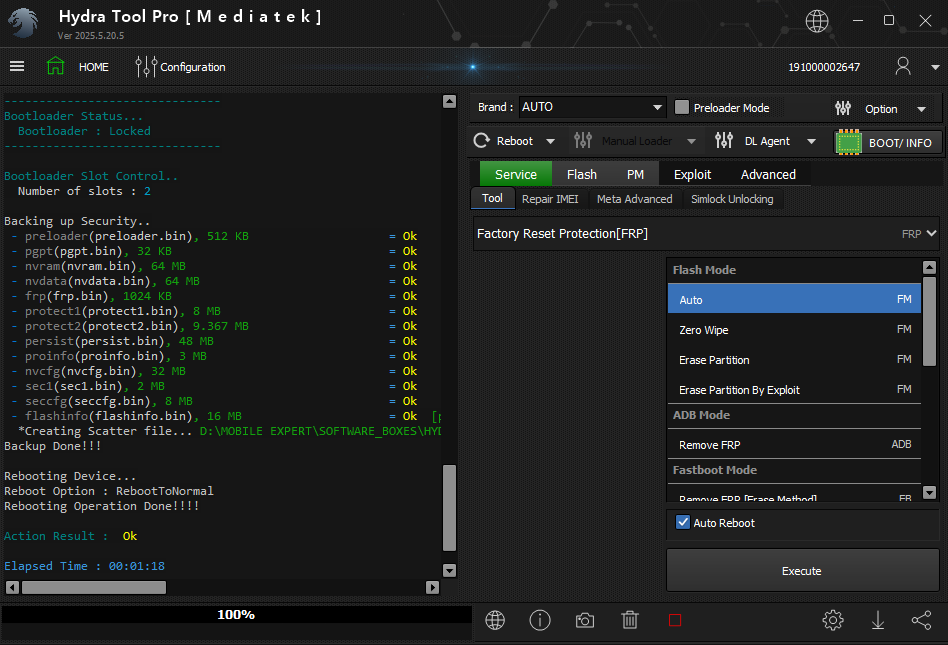The image size is (948, 645).
Task: Click the Factory Reset Protection[FRP] header
Action: [706, 233]
